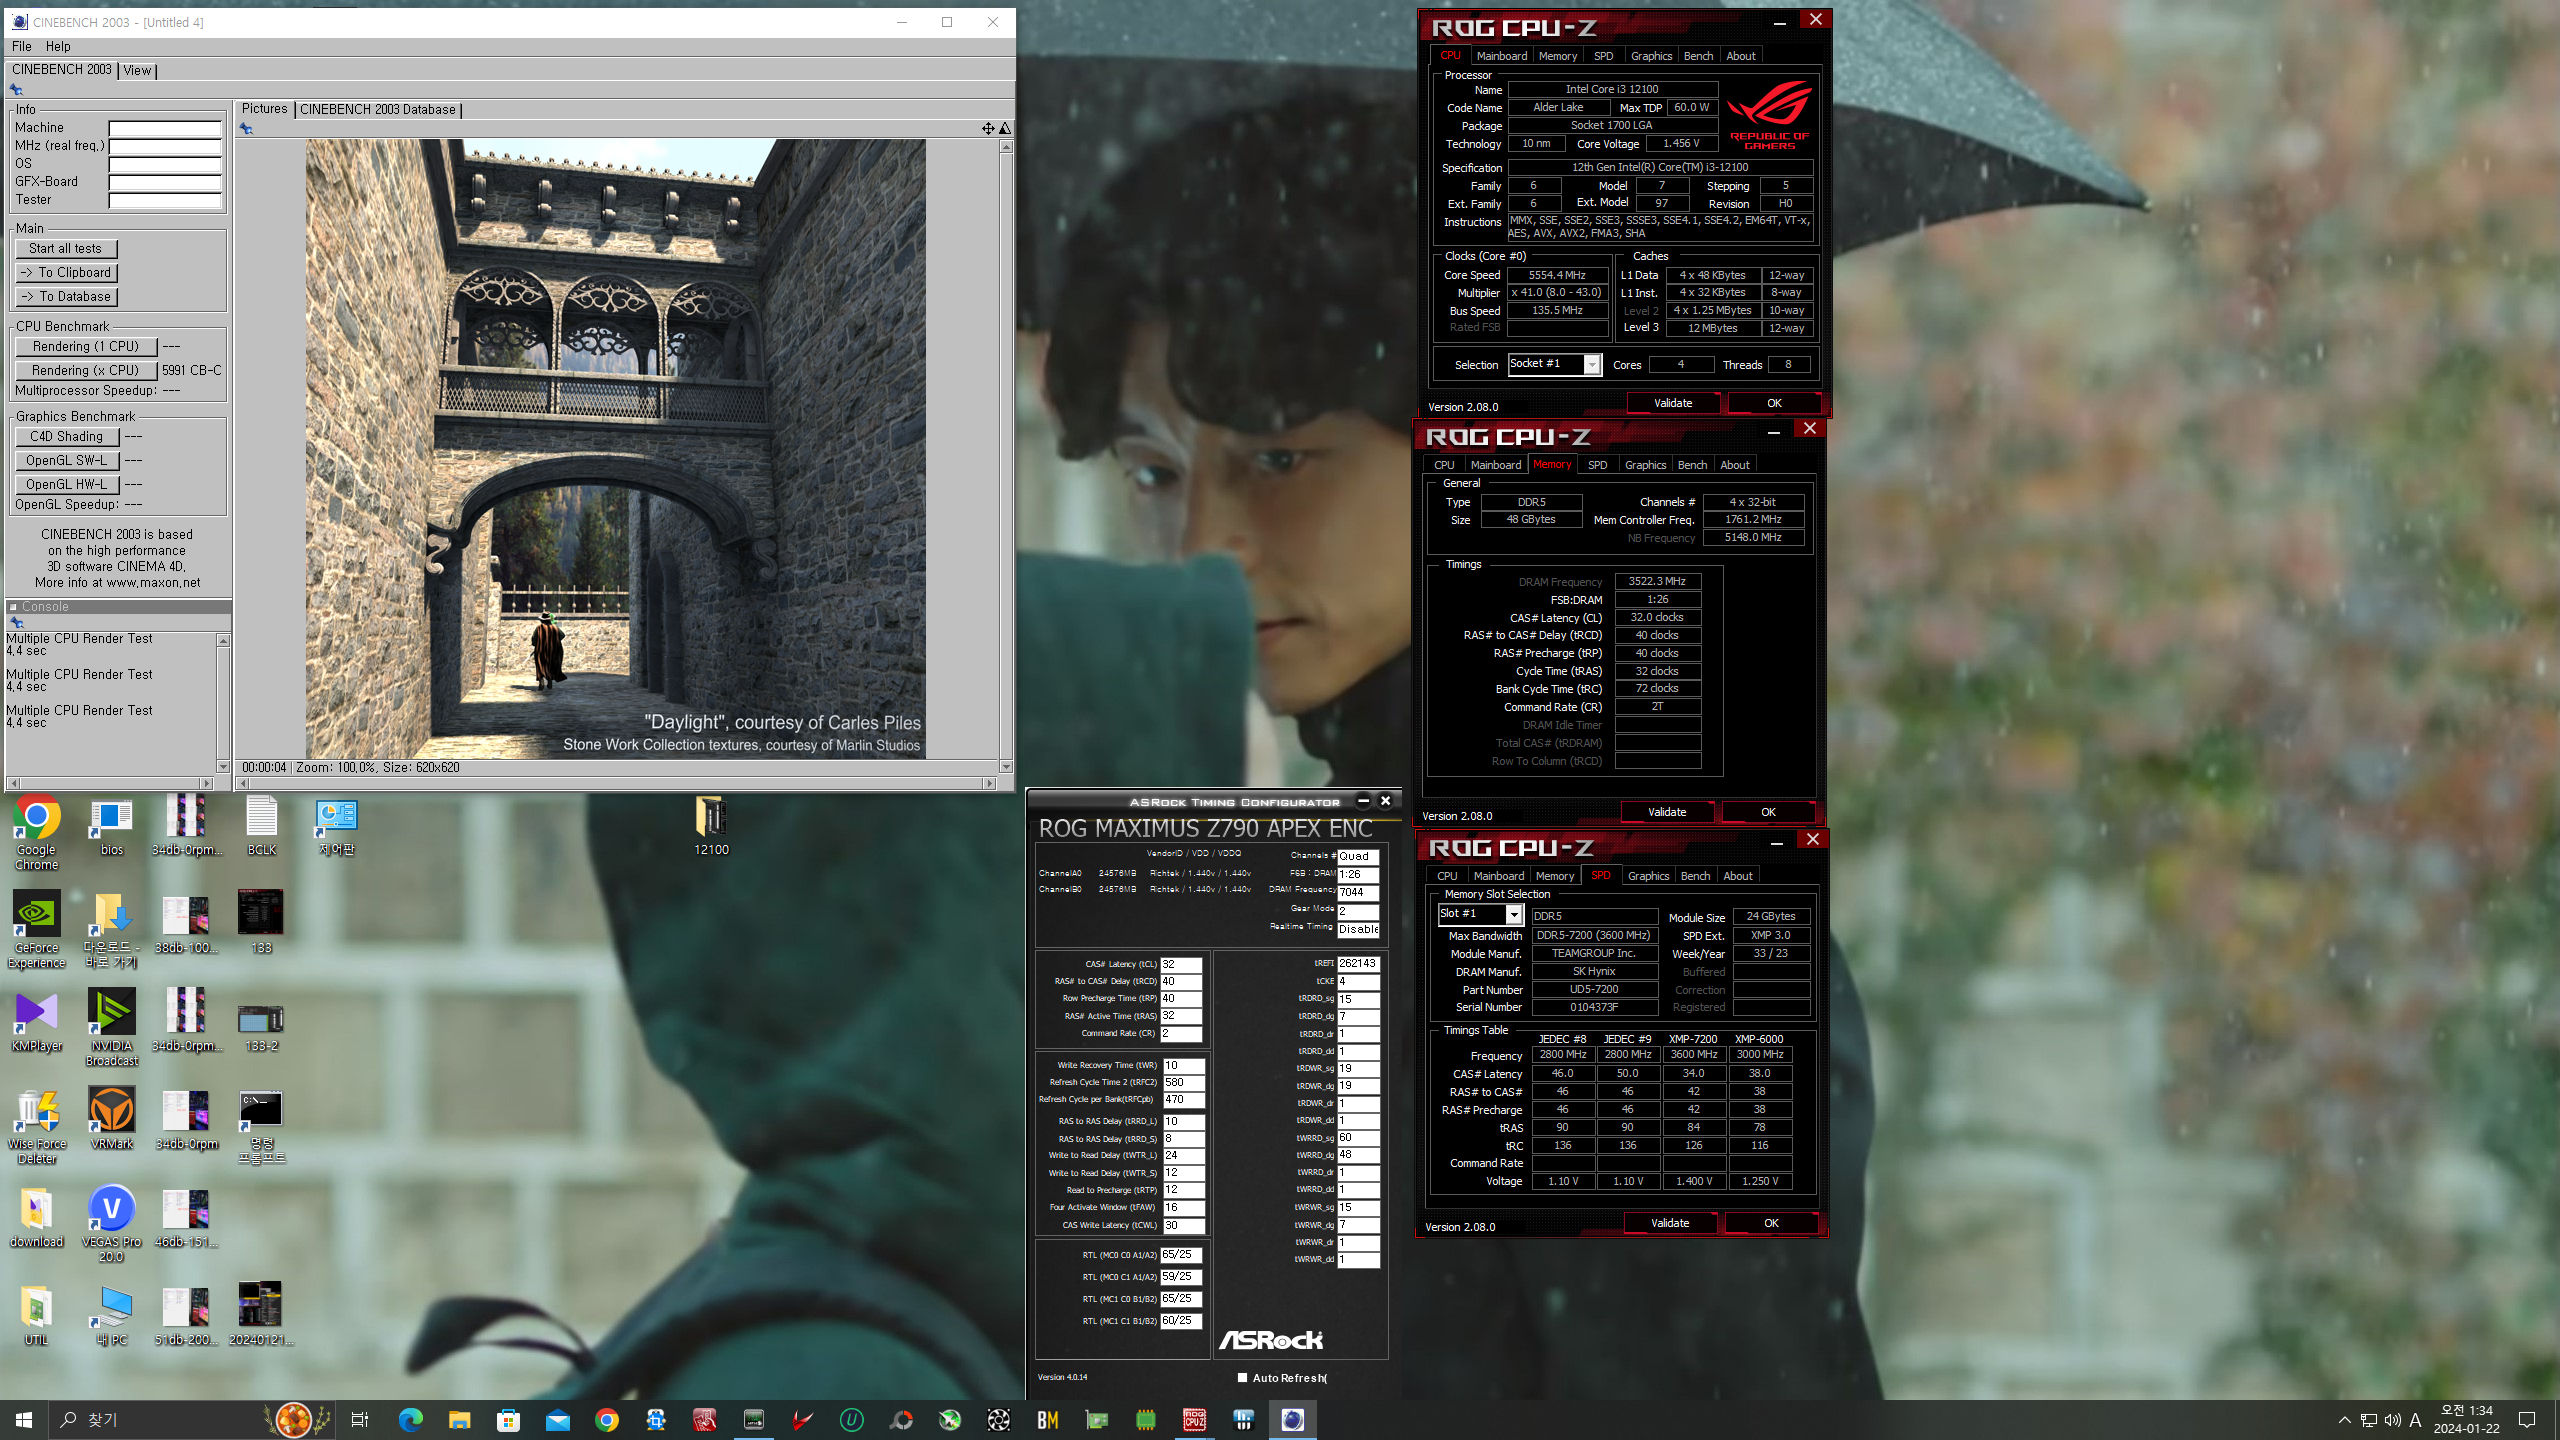Screen dimensions: 2560x1440
Task: Switch to the View tab in CINEBENCH
Action: click(137, 70)
